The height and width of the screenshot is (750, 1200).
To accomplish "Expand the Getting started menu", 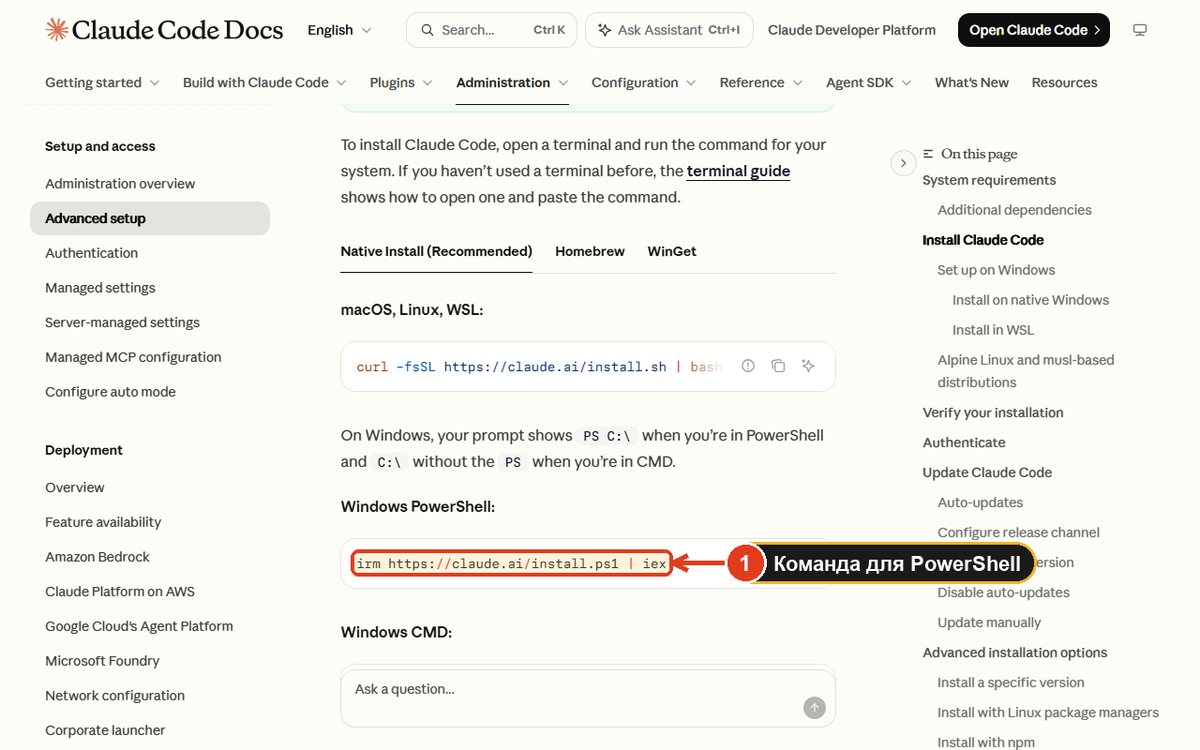I will 102,82.
